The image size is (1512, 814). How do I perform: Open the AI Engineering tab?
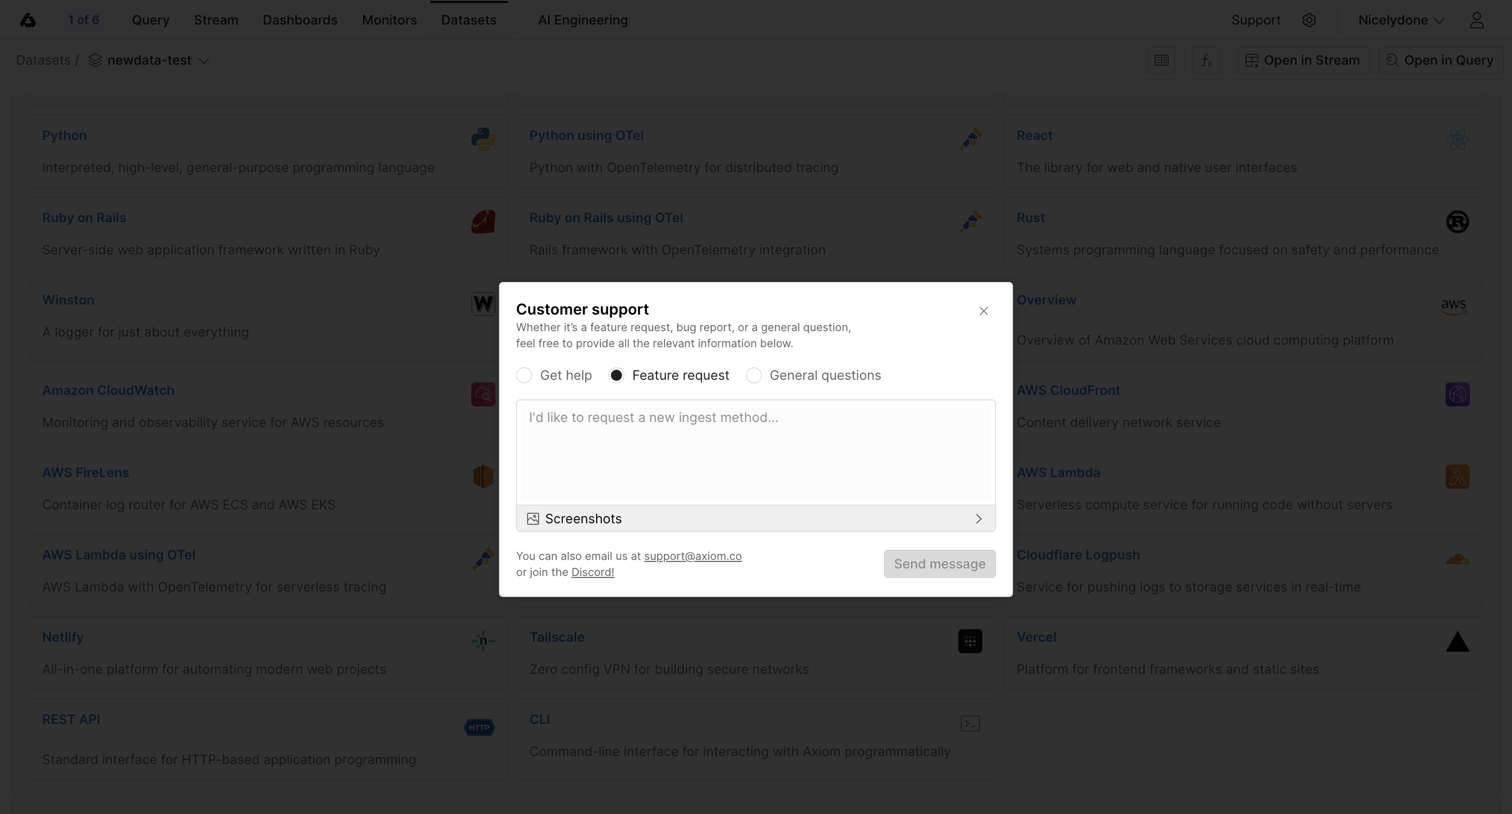pyautogui.click(x=583, y=20)
